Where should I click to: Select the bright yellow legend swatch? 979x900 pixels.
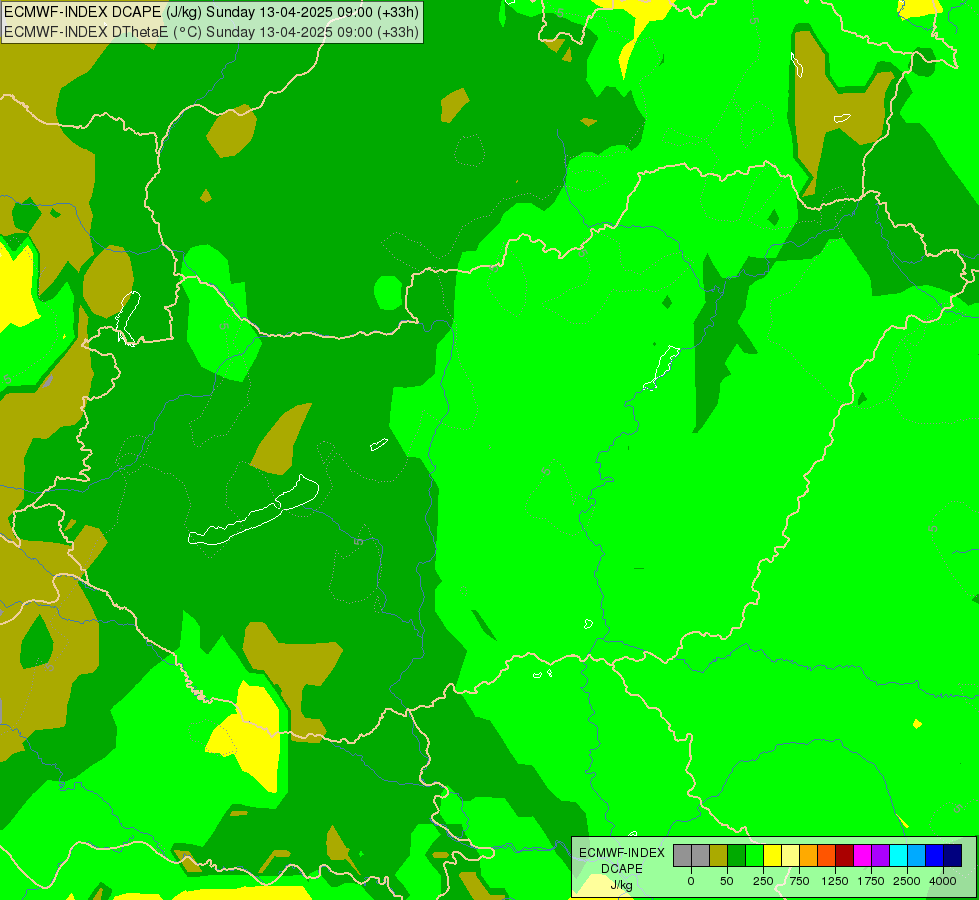pyautogui.click(x=772, y=856)
